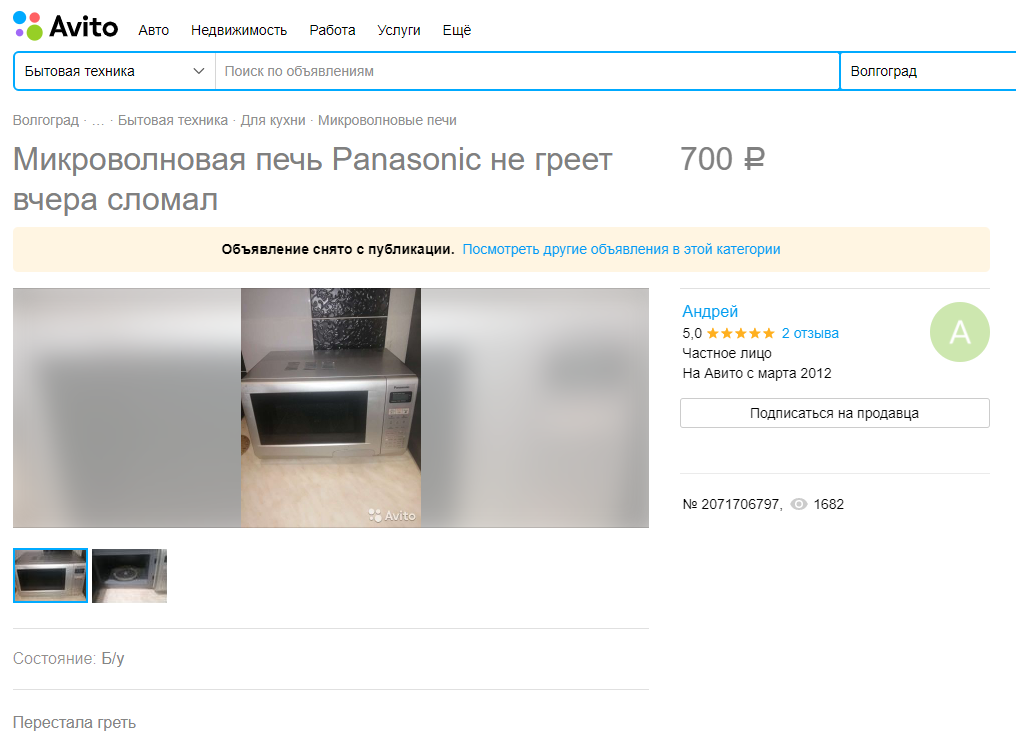Image resolution: width=1016 pixels, height=754 pixels.
Task: View the 2 отзыва reviews link
Action: (810, 333)
